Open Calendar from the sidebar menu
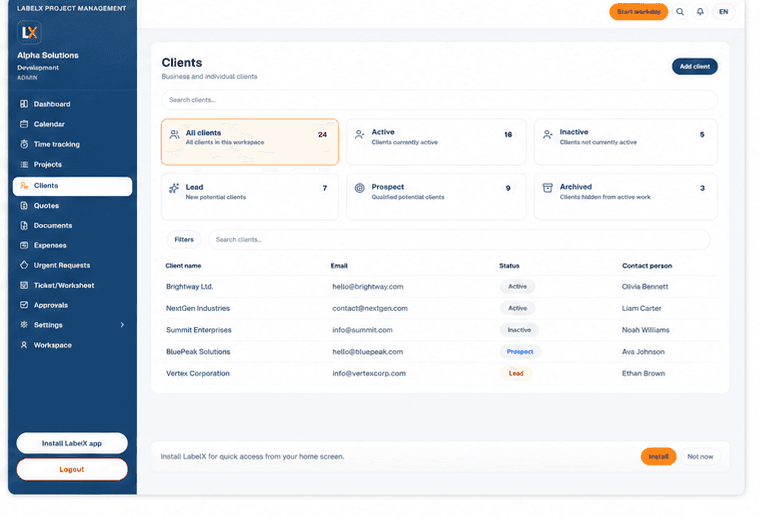The image size is (760, 517). (x=72, y=124)
